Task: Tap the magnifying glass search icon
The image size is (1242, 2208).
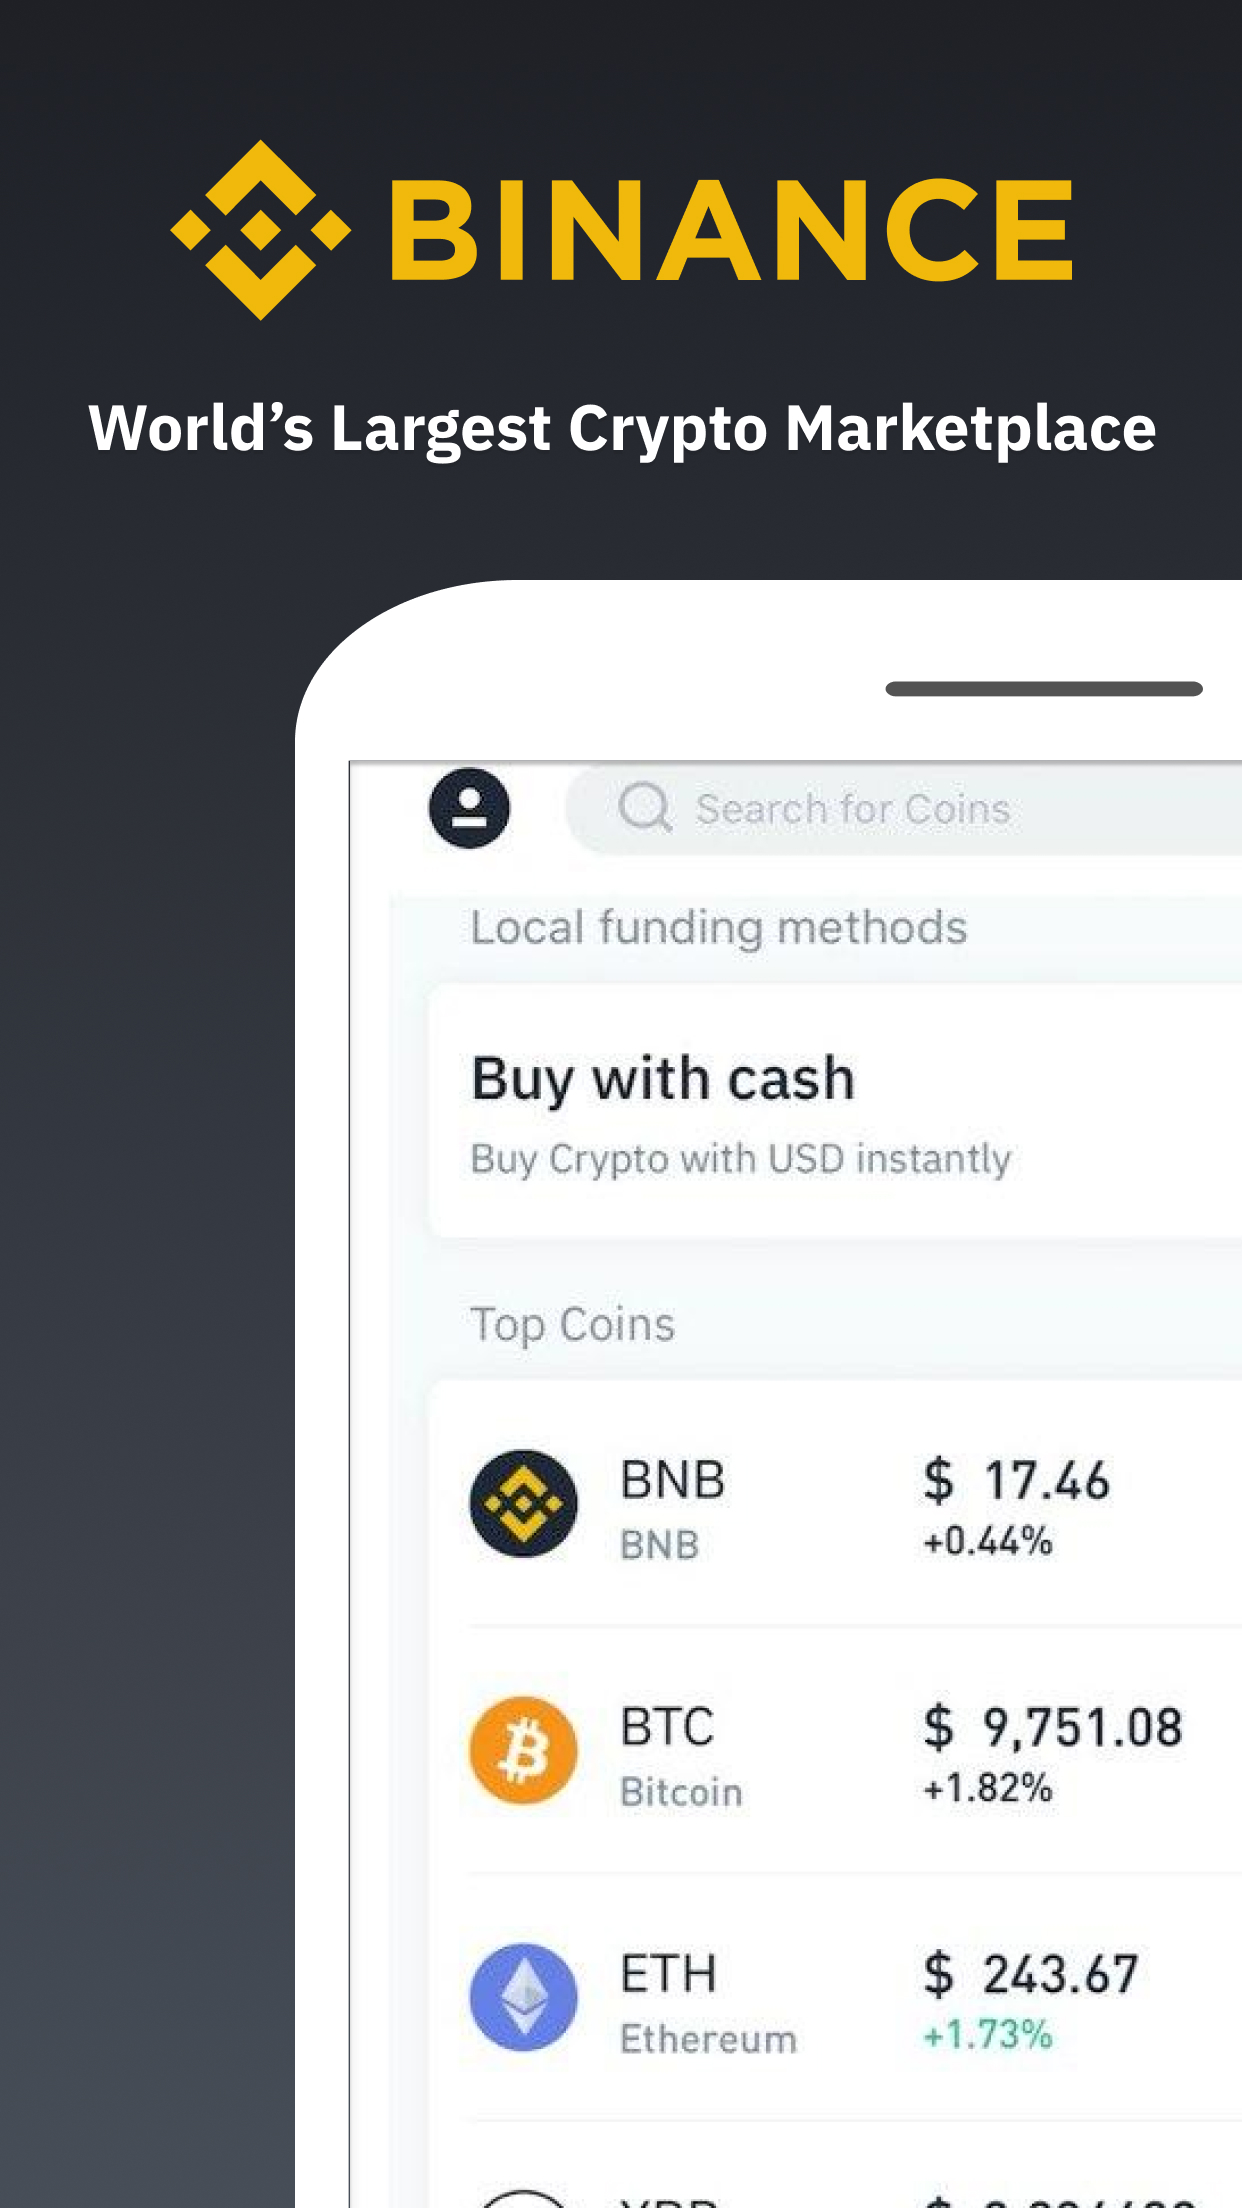Action: [645, 808]
